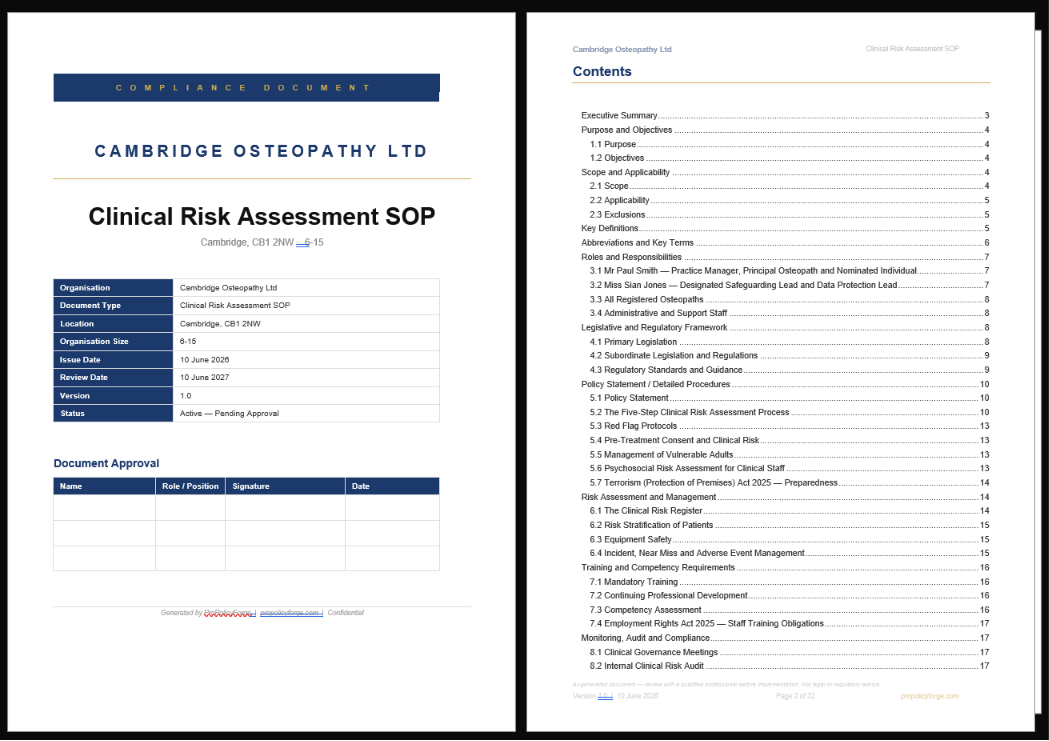Screen dimensions: 1049x741
Task: Jump to Legislative and Regulatory Framework entry
Action: click(785, 328)
